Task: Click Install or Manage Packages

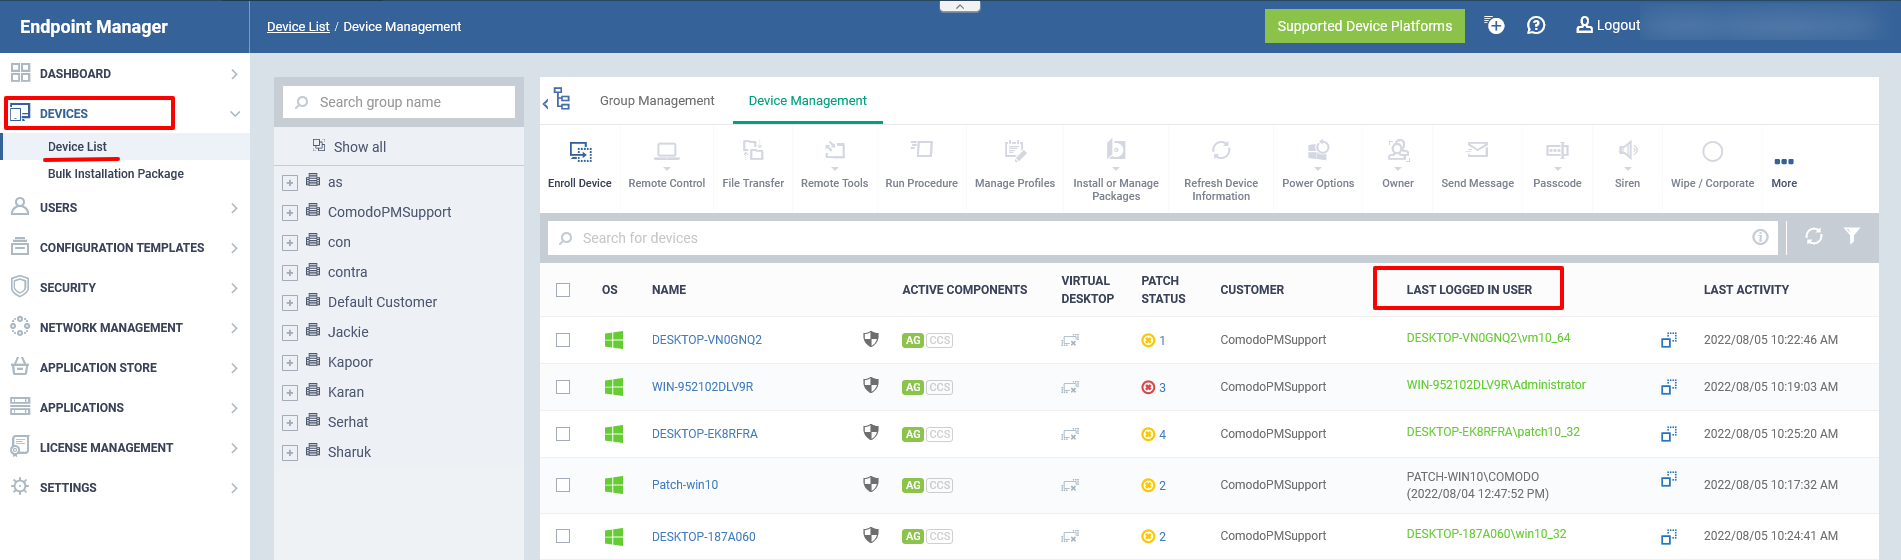Action: coord(1116,170)
